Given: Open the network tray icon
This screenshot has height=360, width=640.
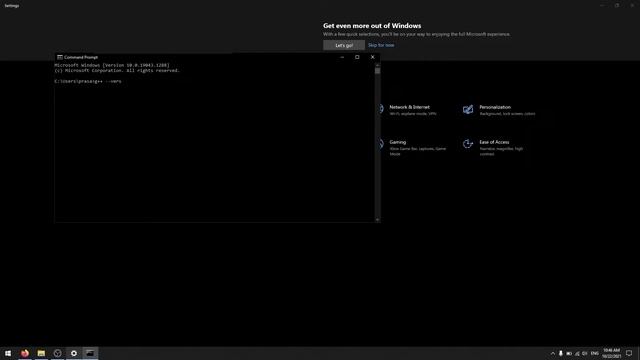Looking at the screenshot, I should click(x=577, y=353).
